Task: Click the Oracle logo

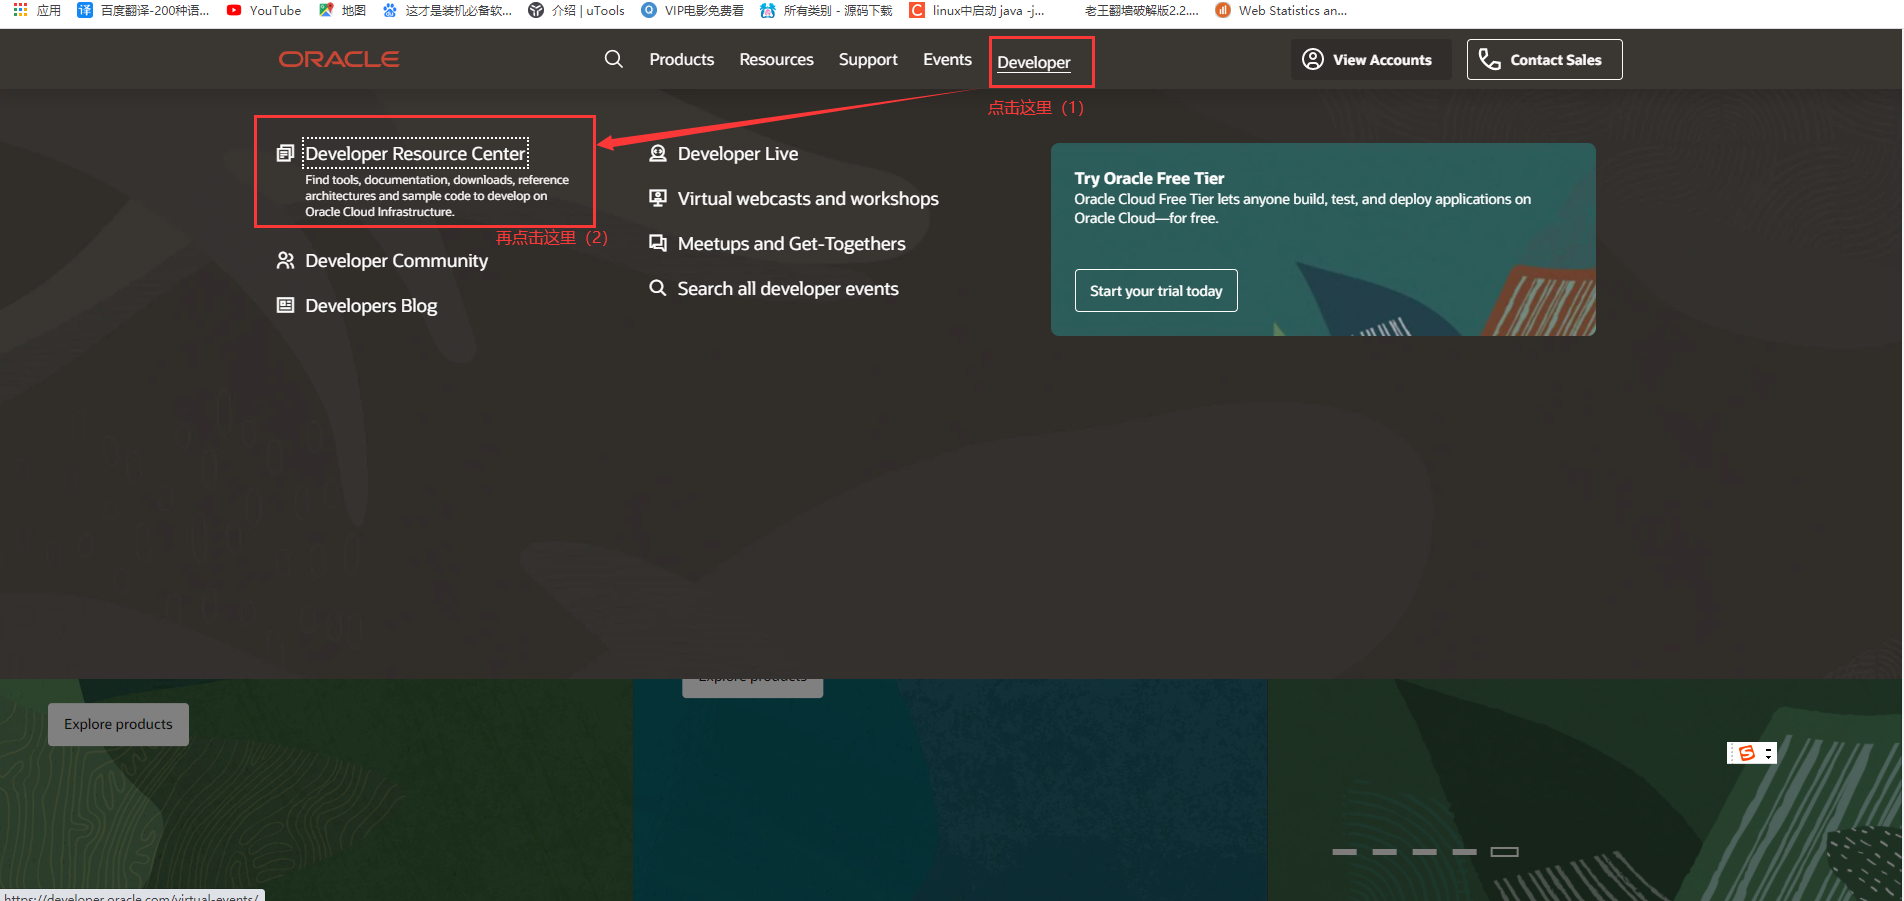Action: pos(339,59)
